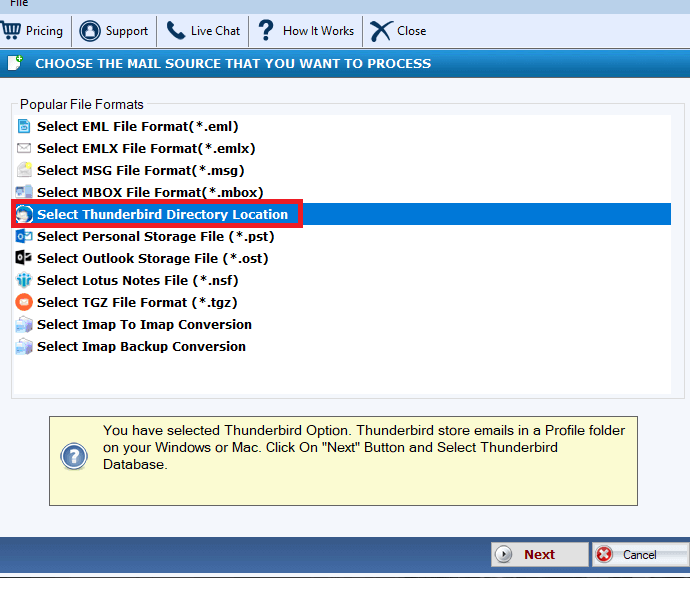690x607 pixels.
Task: Choose Select Thunderbird Directory Location
Action: (162, 214)
